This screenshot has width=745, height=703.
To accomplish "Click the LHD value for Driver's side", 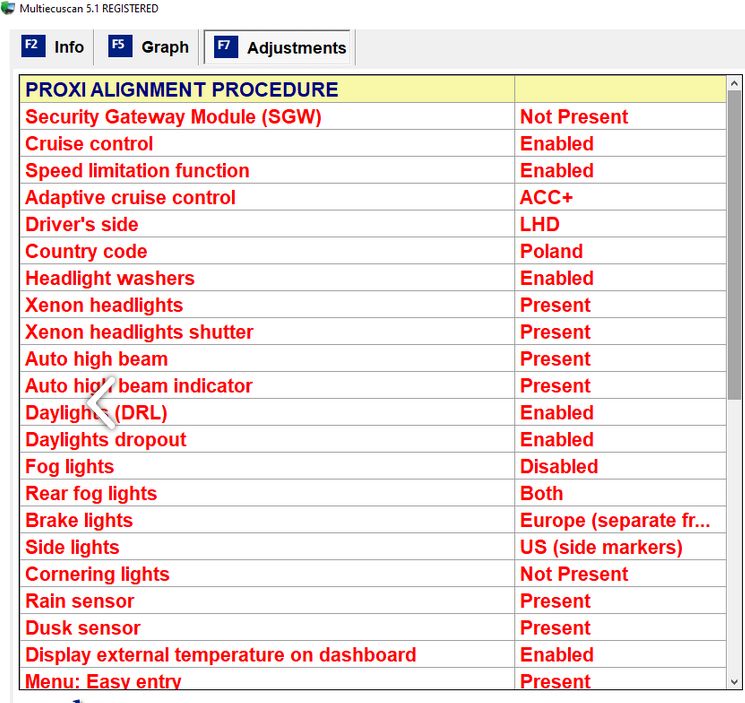I will click(540, 225).
